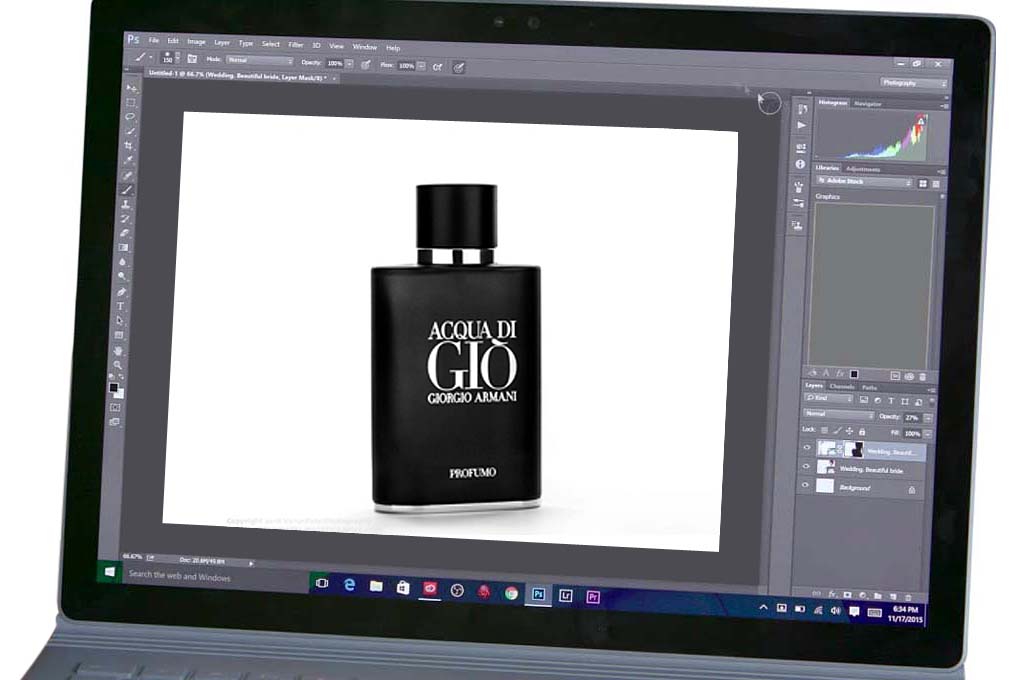Add layer style fx icon at panel bottom
This screenshot has height=680, width=1024.
click(832, 594)
